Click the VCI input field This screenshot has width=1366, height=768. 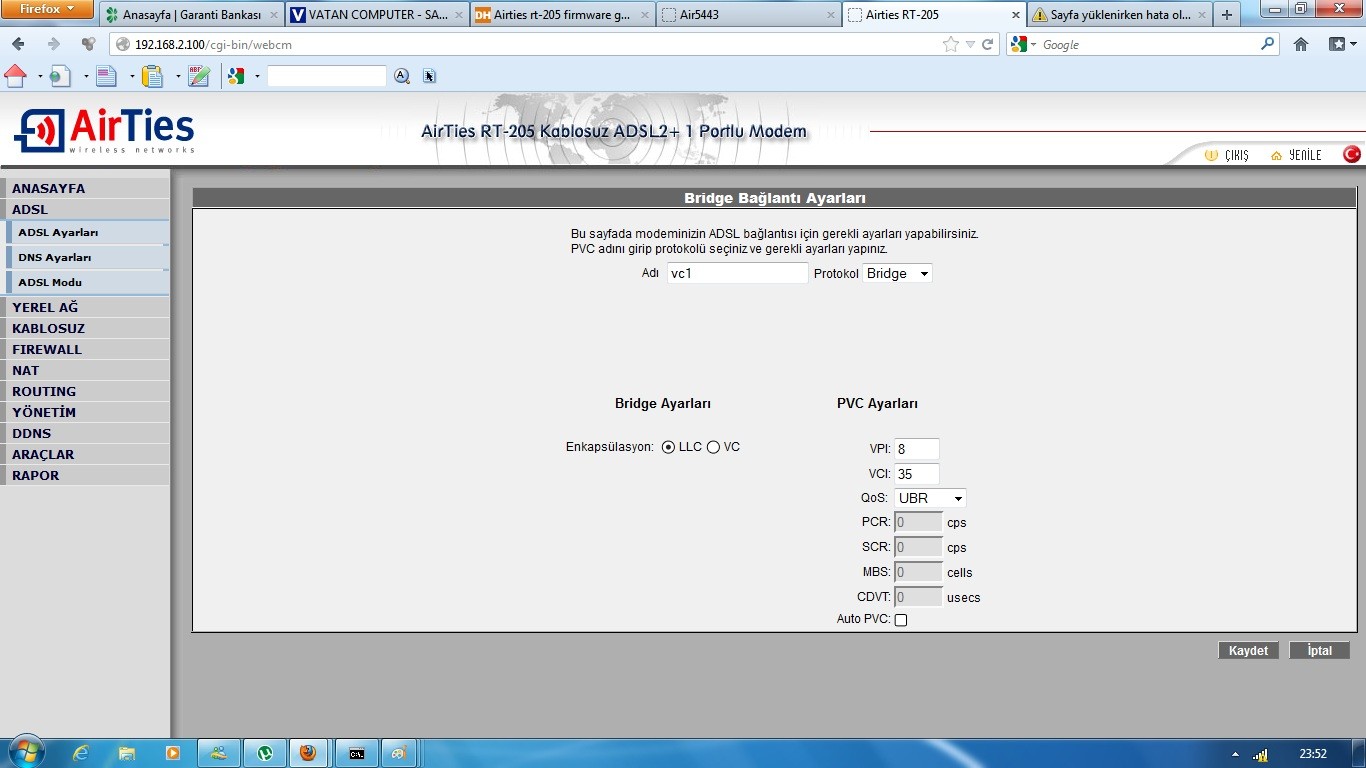917,474
